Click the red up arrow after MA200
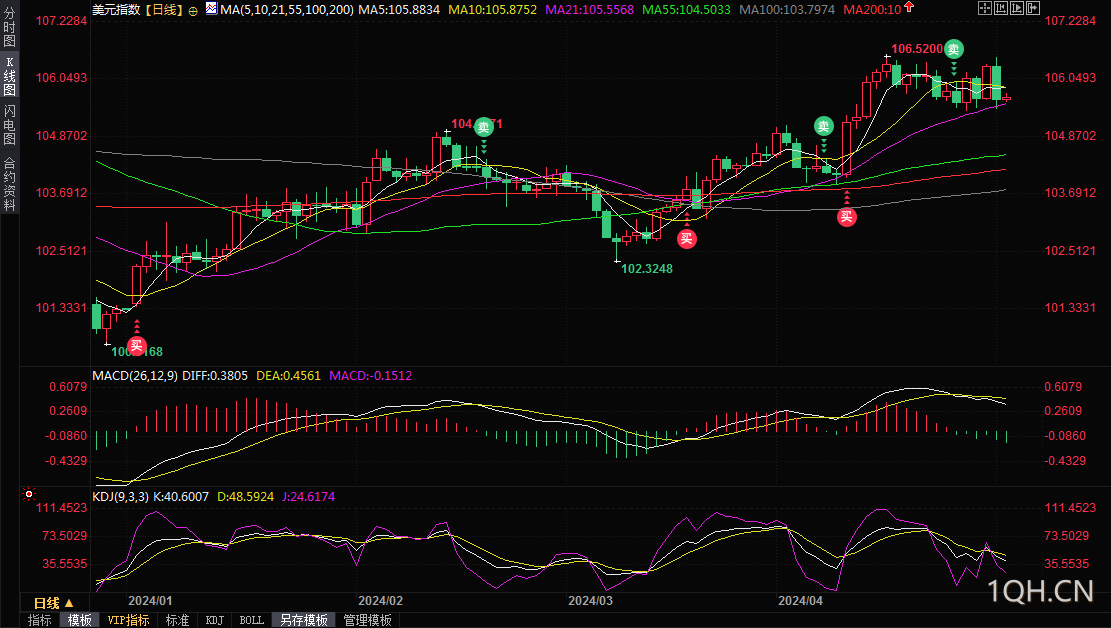 click(909, 7)
